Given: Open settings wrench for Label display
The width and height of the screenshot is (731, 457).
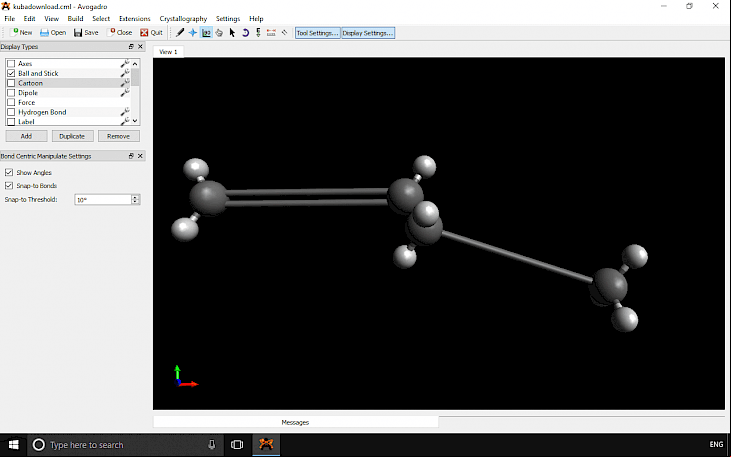Looking at the screenshot, I should [124, 121].
